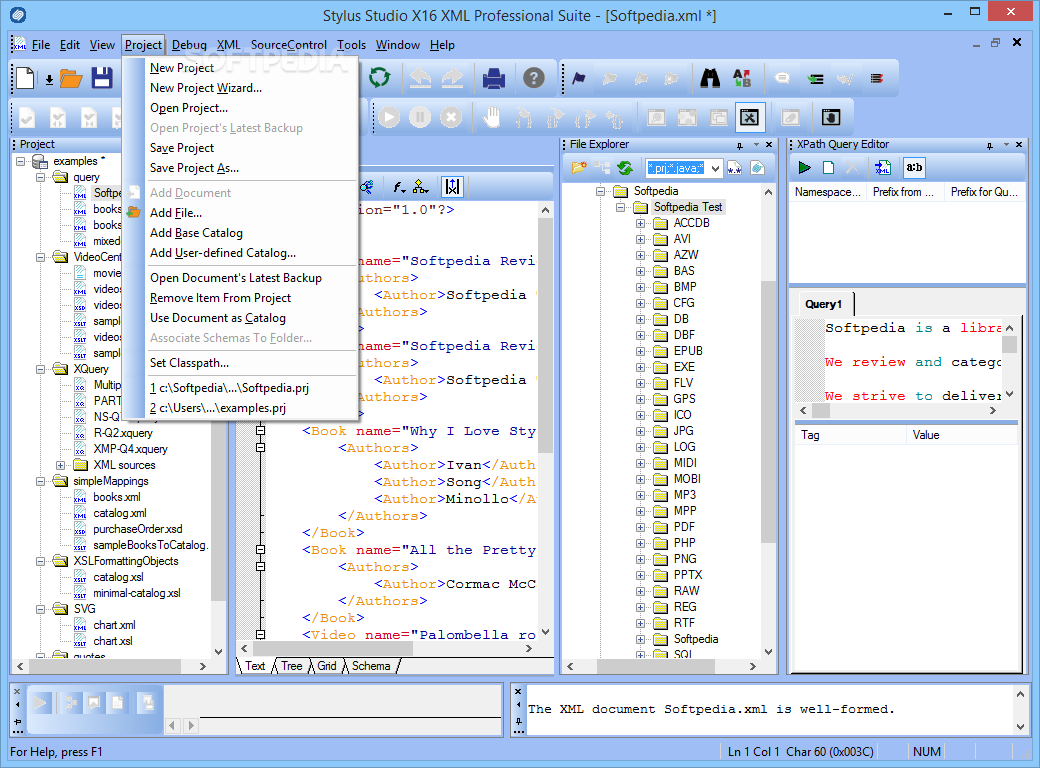1040x768 pixels.
Task: Click the XML editor vertical scrollbar
Action: (x=545, y=422)
